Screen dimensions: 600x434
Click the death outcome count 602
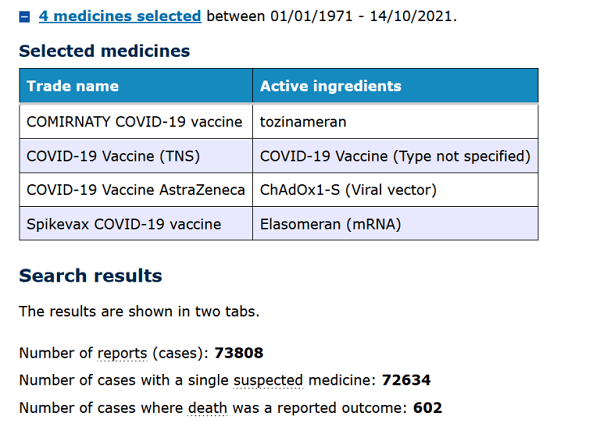click(425, 407)
